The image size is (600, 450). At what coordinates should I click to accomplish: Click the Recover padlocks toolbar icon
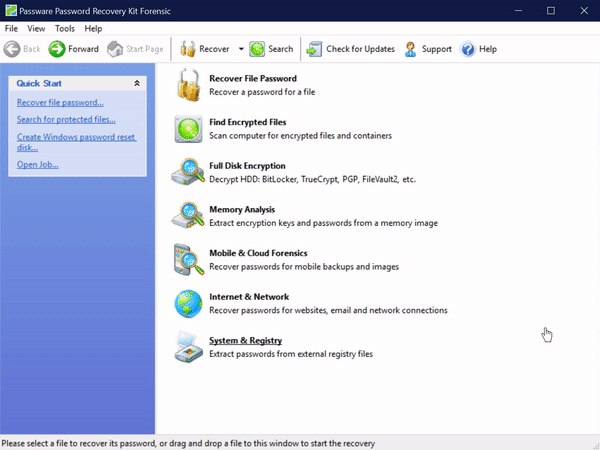click(188, 49)
